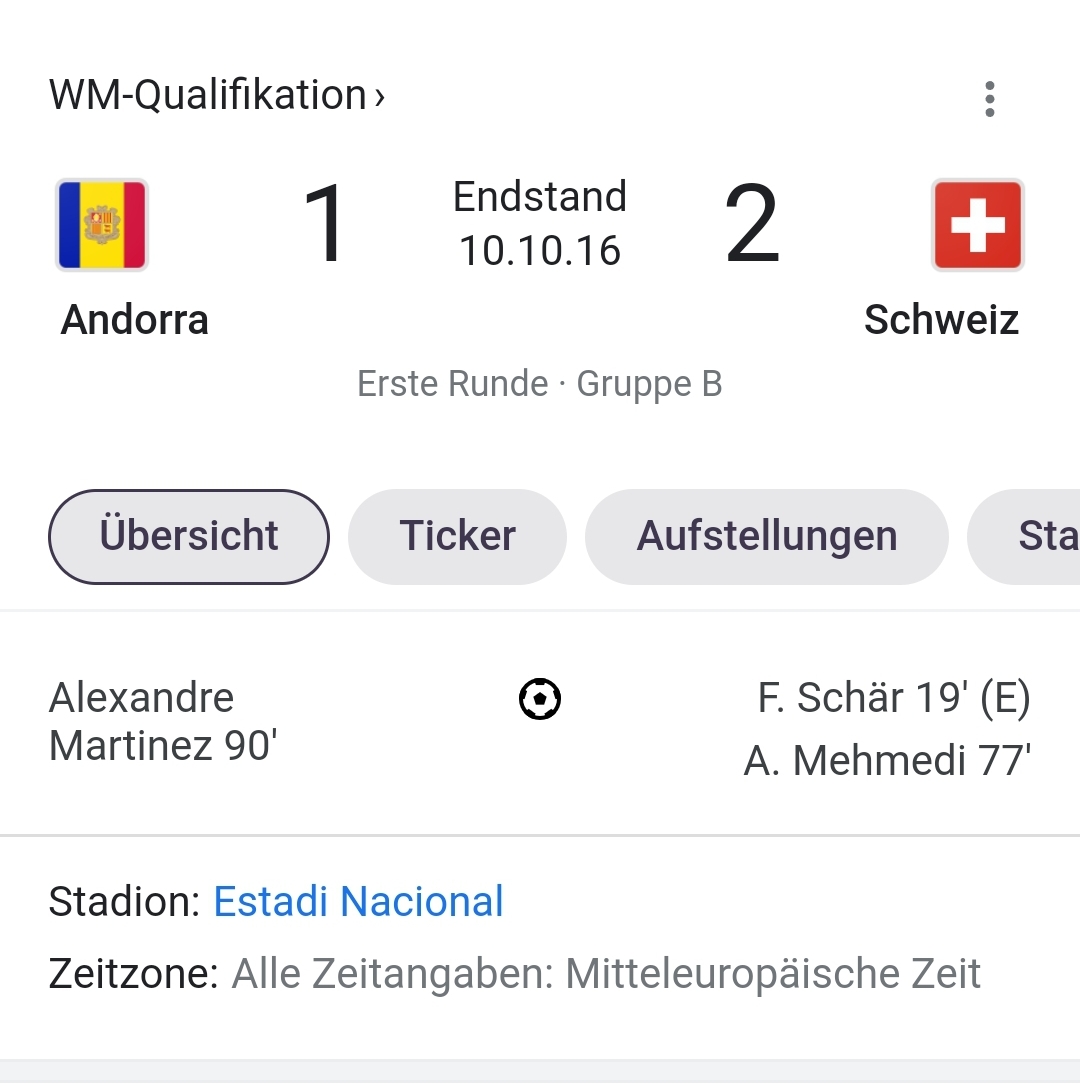Select goal entry A. Mehmedi 77'

[x=887, y=760]
